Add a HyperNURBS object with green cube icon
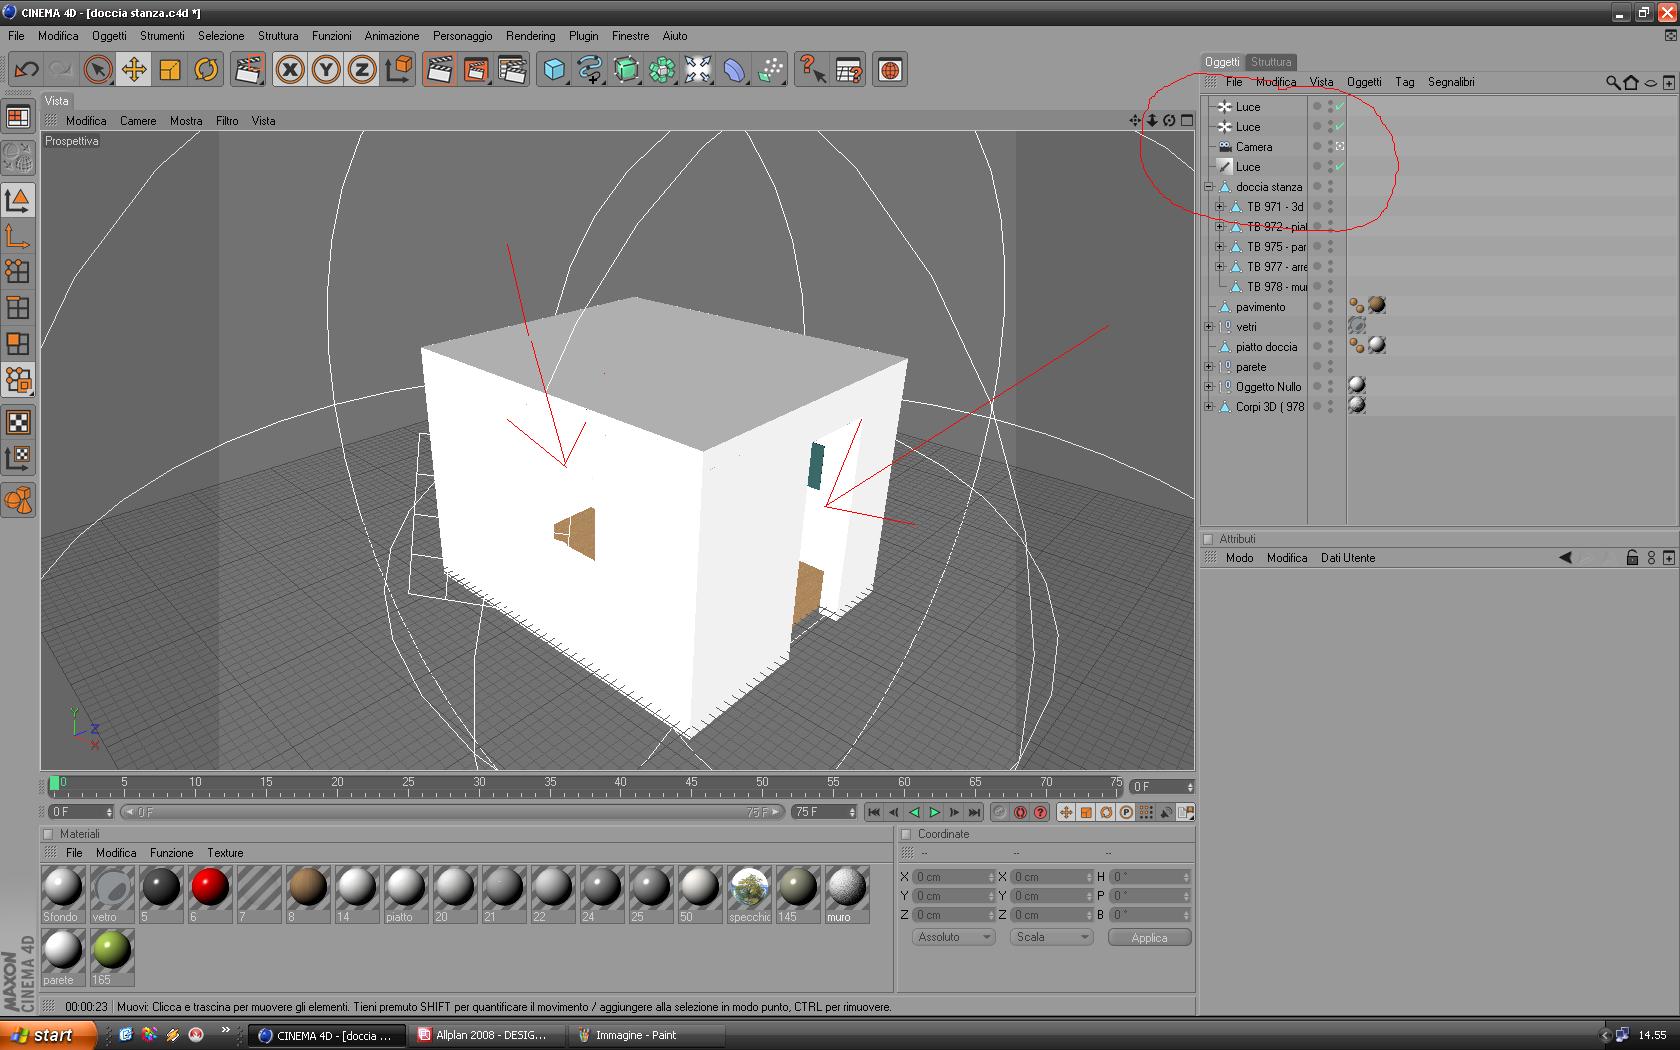The image size is (1680, 1050). (x=626, y=70)
